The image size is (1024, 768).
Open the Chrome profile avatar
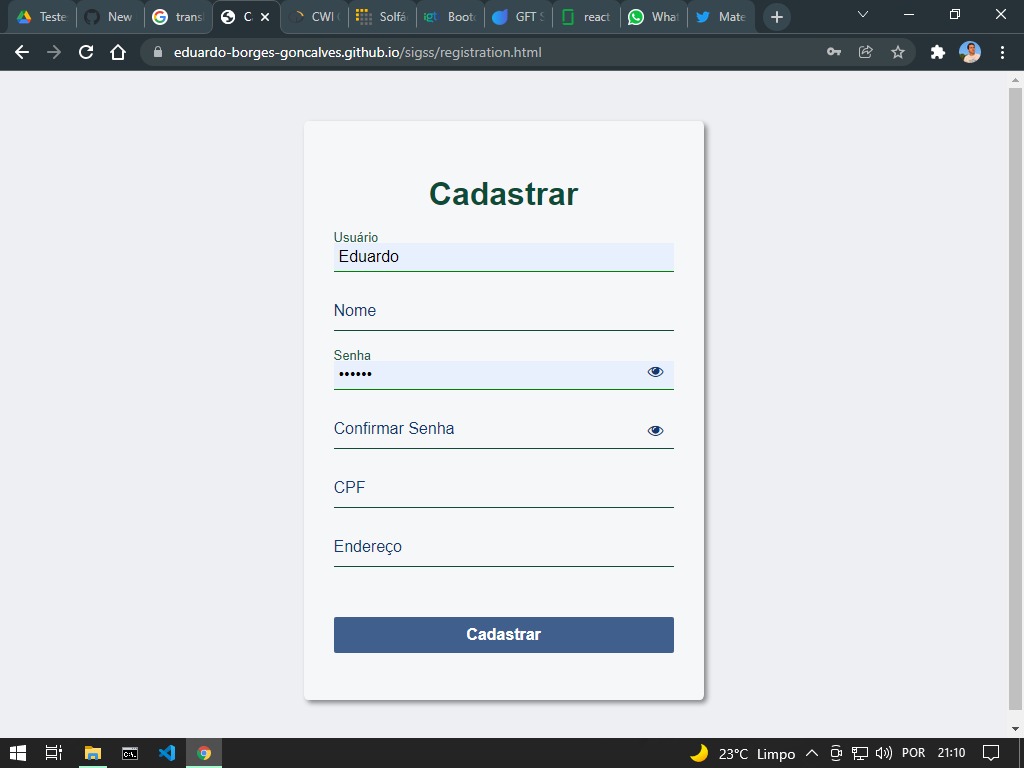[970, 52]
